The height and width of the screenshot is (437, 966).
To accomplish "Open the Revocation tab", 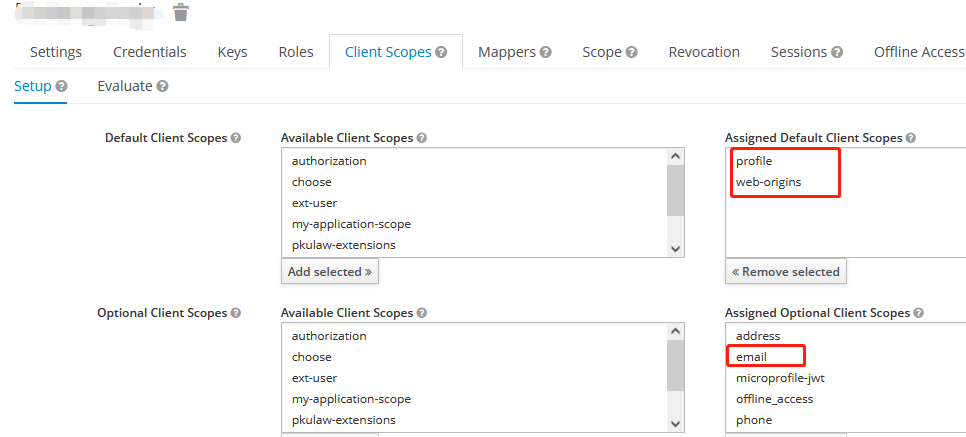I will click(704, 52).
